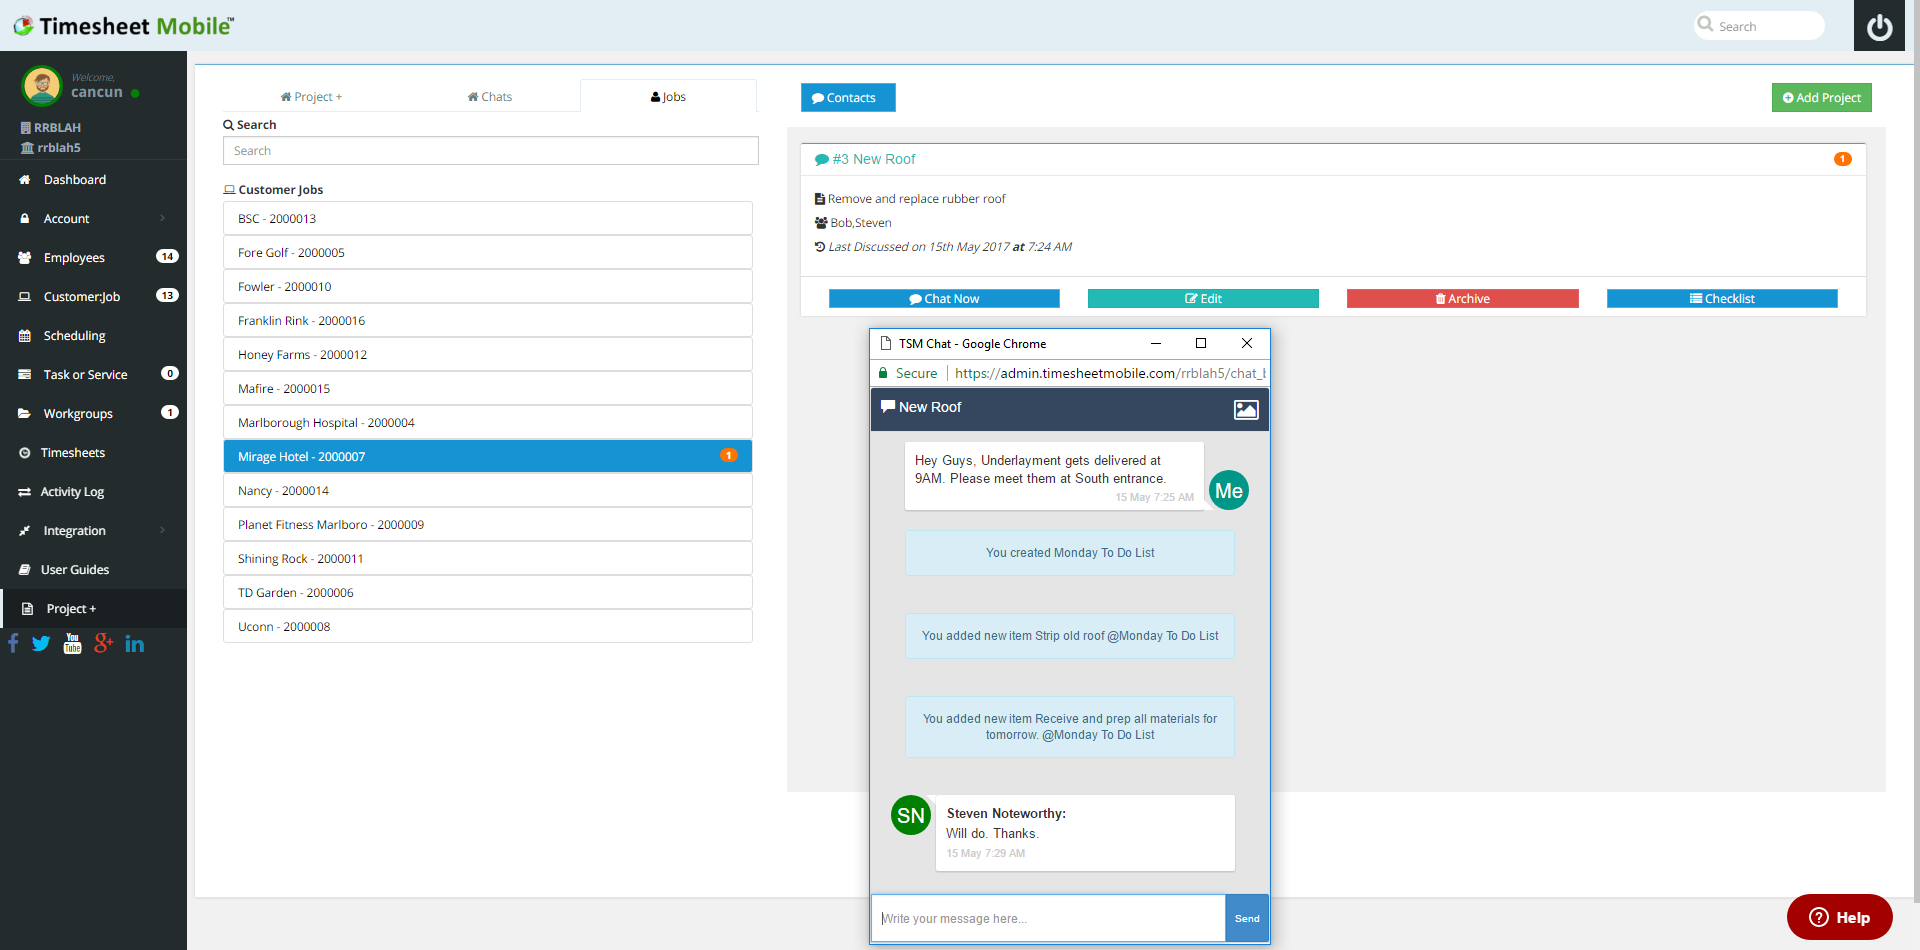1920x950 pixels.
Task: Select job Honey Farms - 2000012
Action: (x=488, y=354)
